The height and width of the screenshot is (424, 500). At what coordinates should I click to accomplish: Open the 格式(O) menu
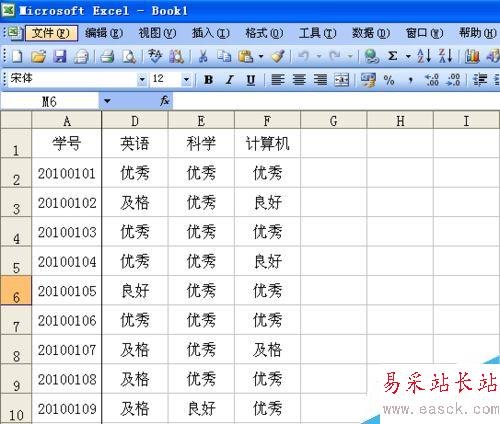(264, 33)
